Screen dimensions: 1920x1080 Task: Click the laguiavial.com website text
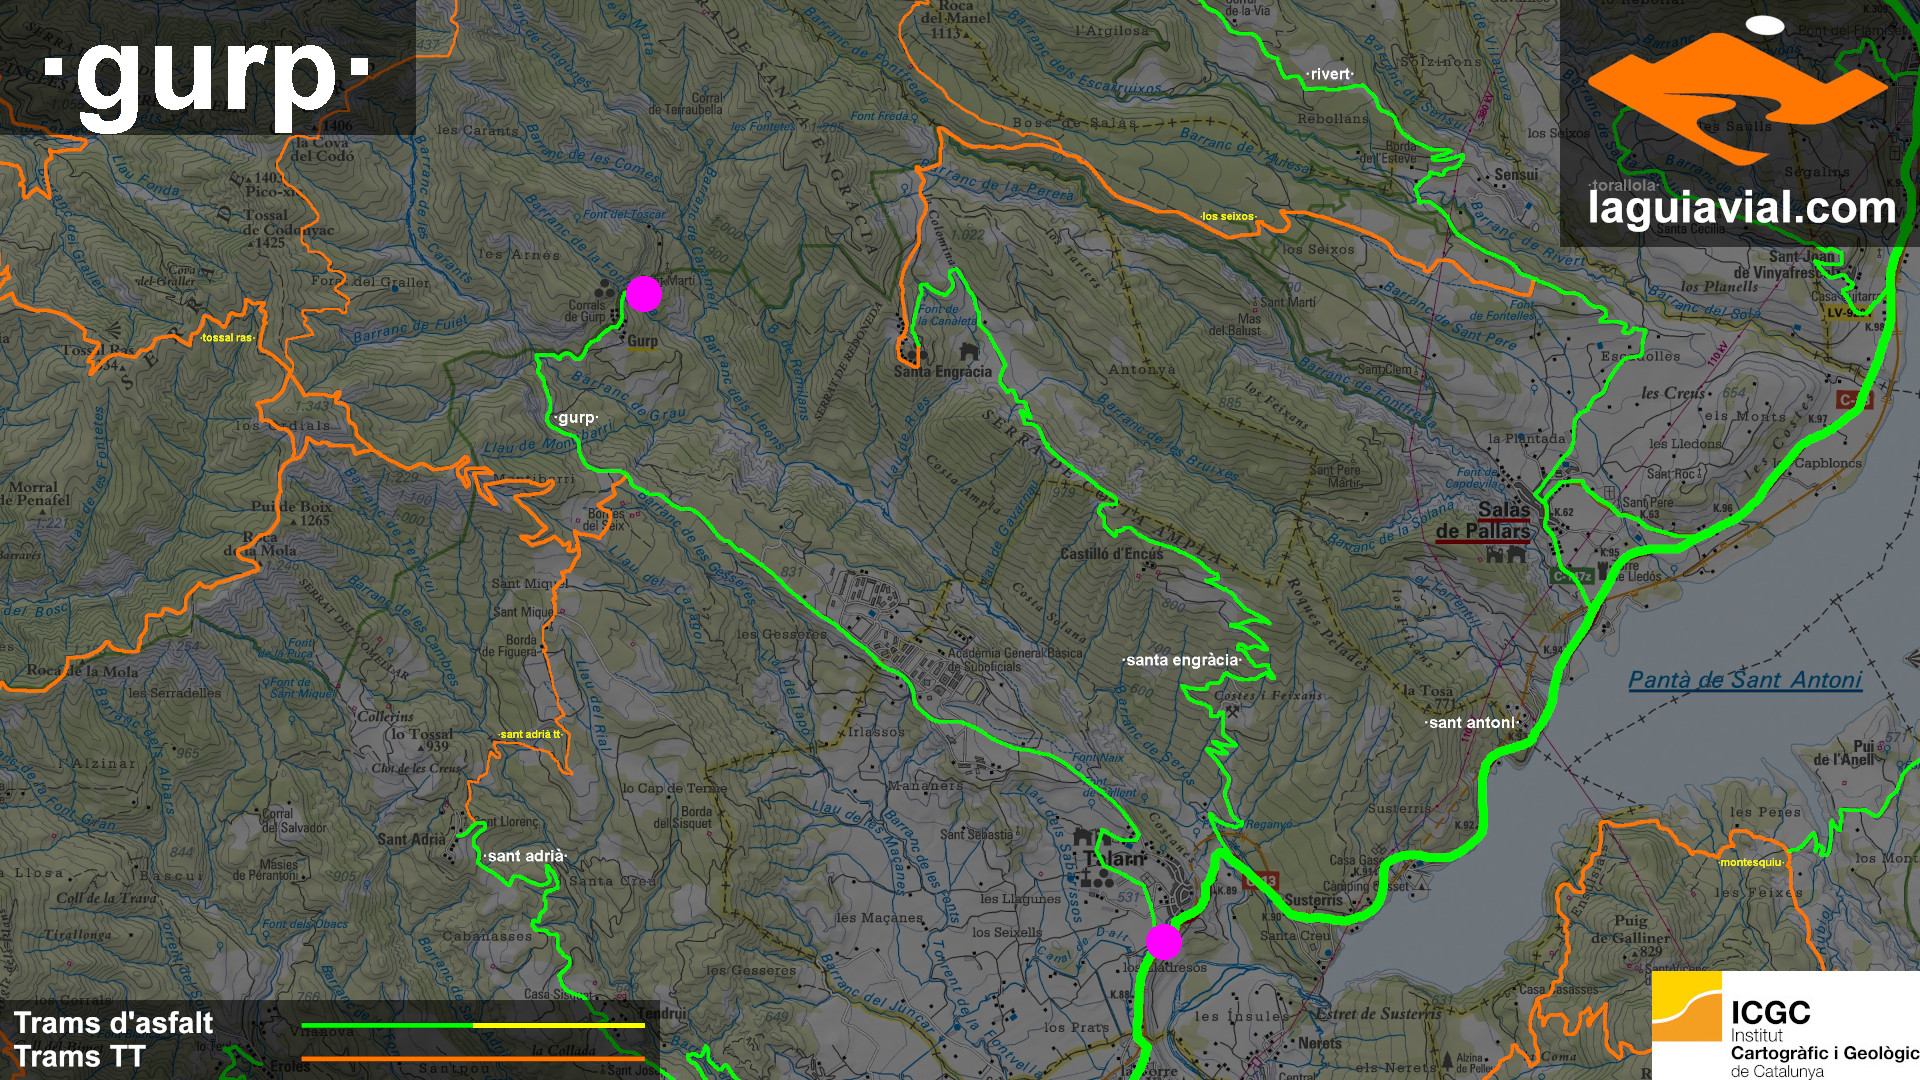point(1741,208)
